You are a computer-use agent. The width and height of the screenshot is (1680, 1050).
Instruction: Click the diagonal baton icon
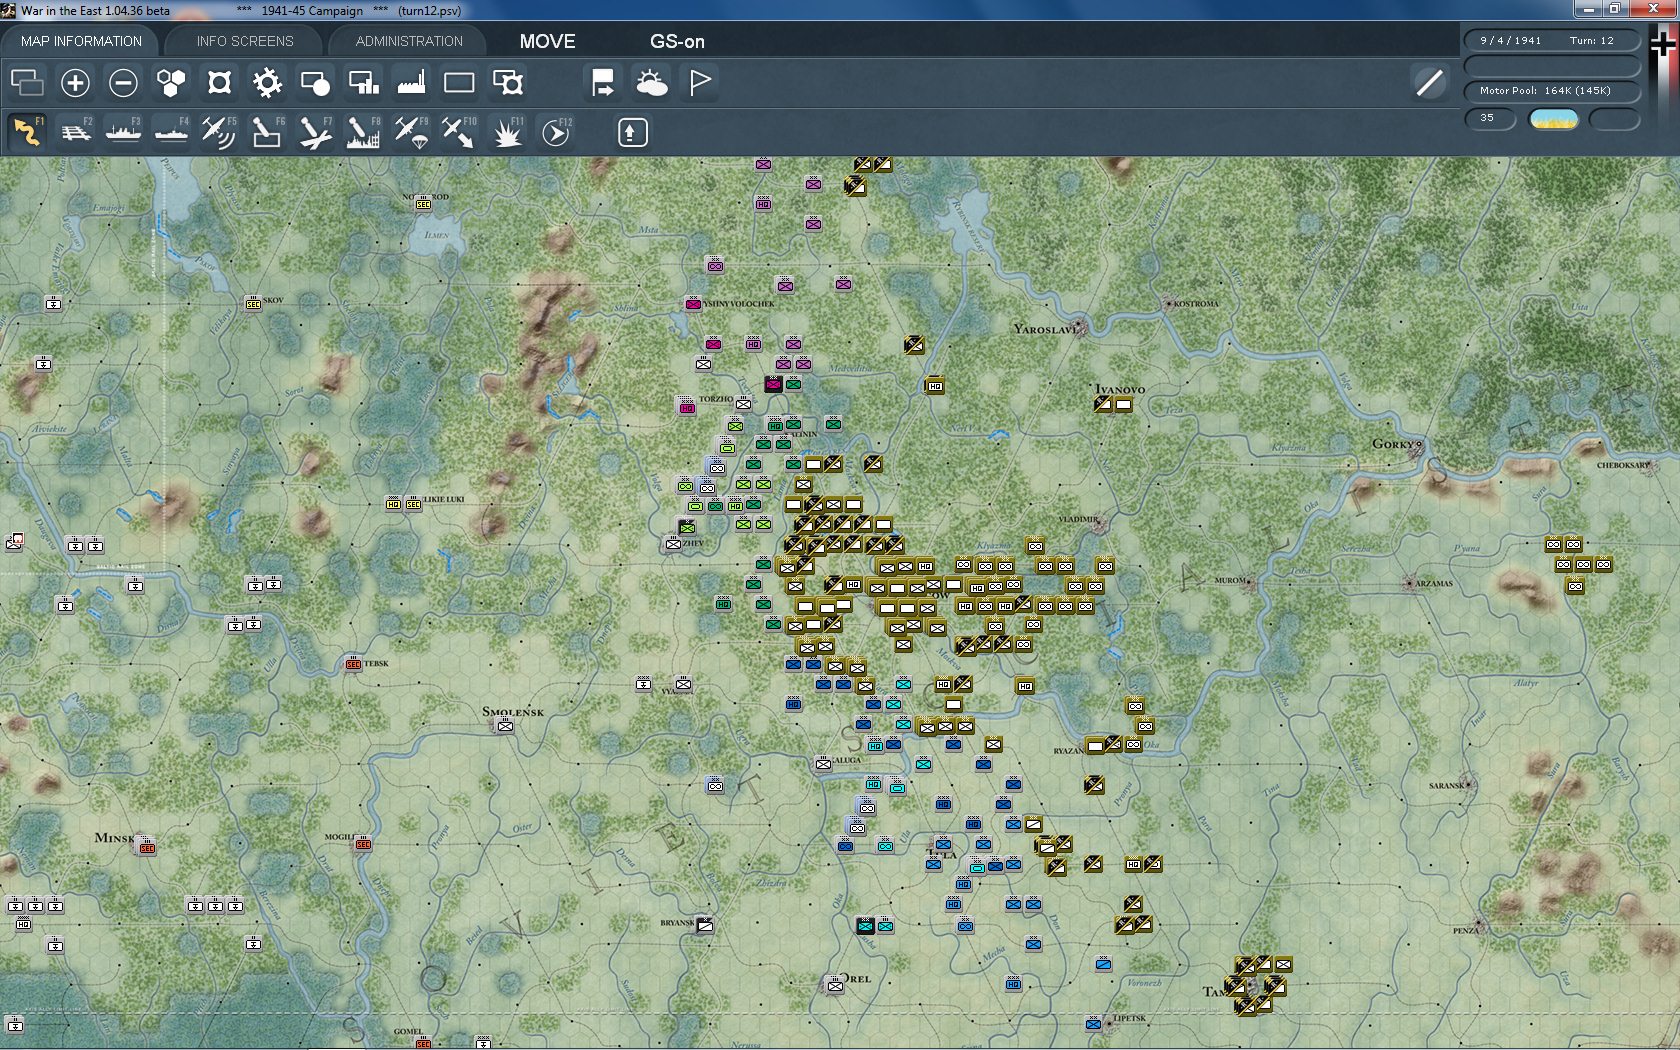pyautogui.click(x=1430, y=83)
